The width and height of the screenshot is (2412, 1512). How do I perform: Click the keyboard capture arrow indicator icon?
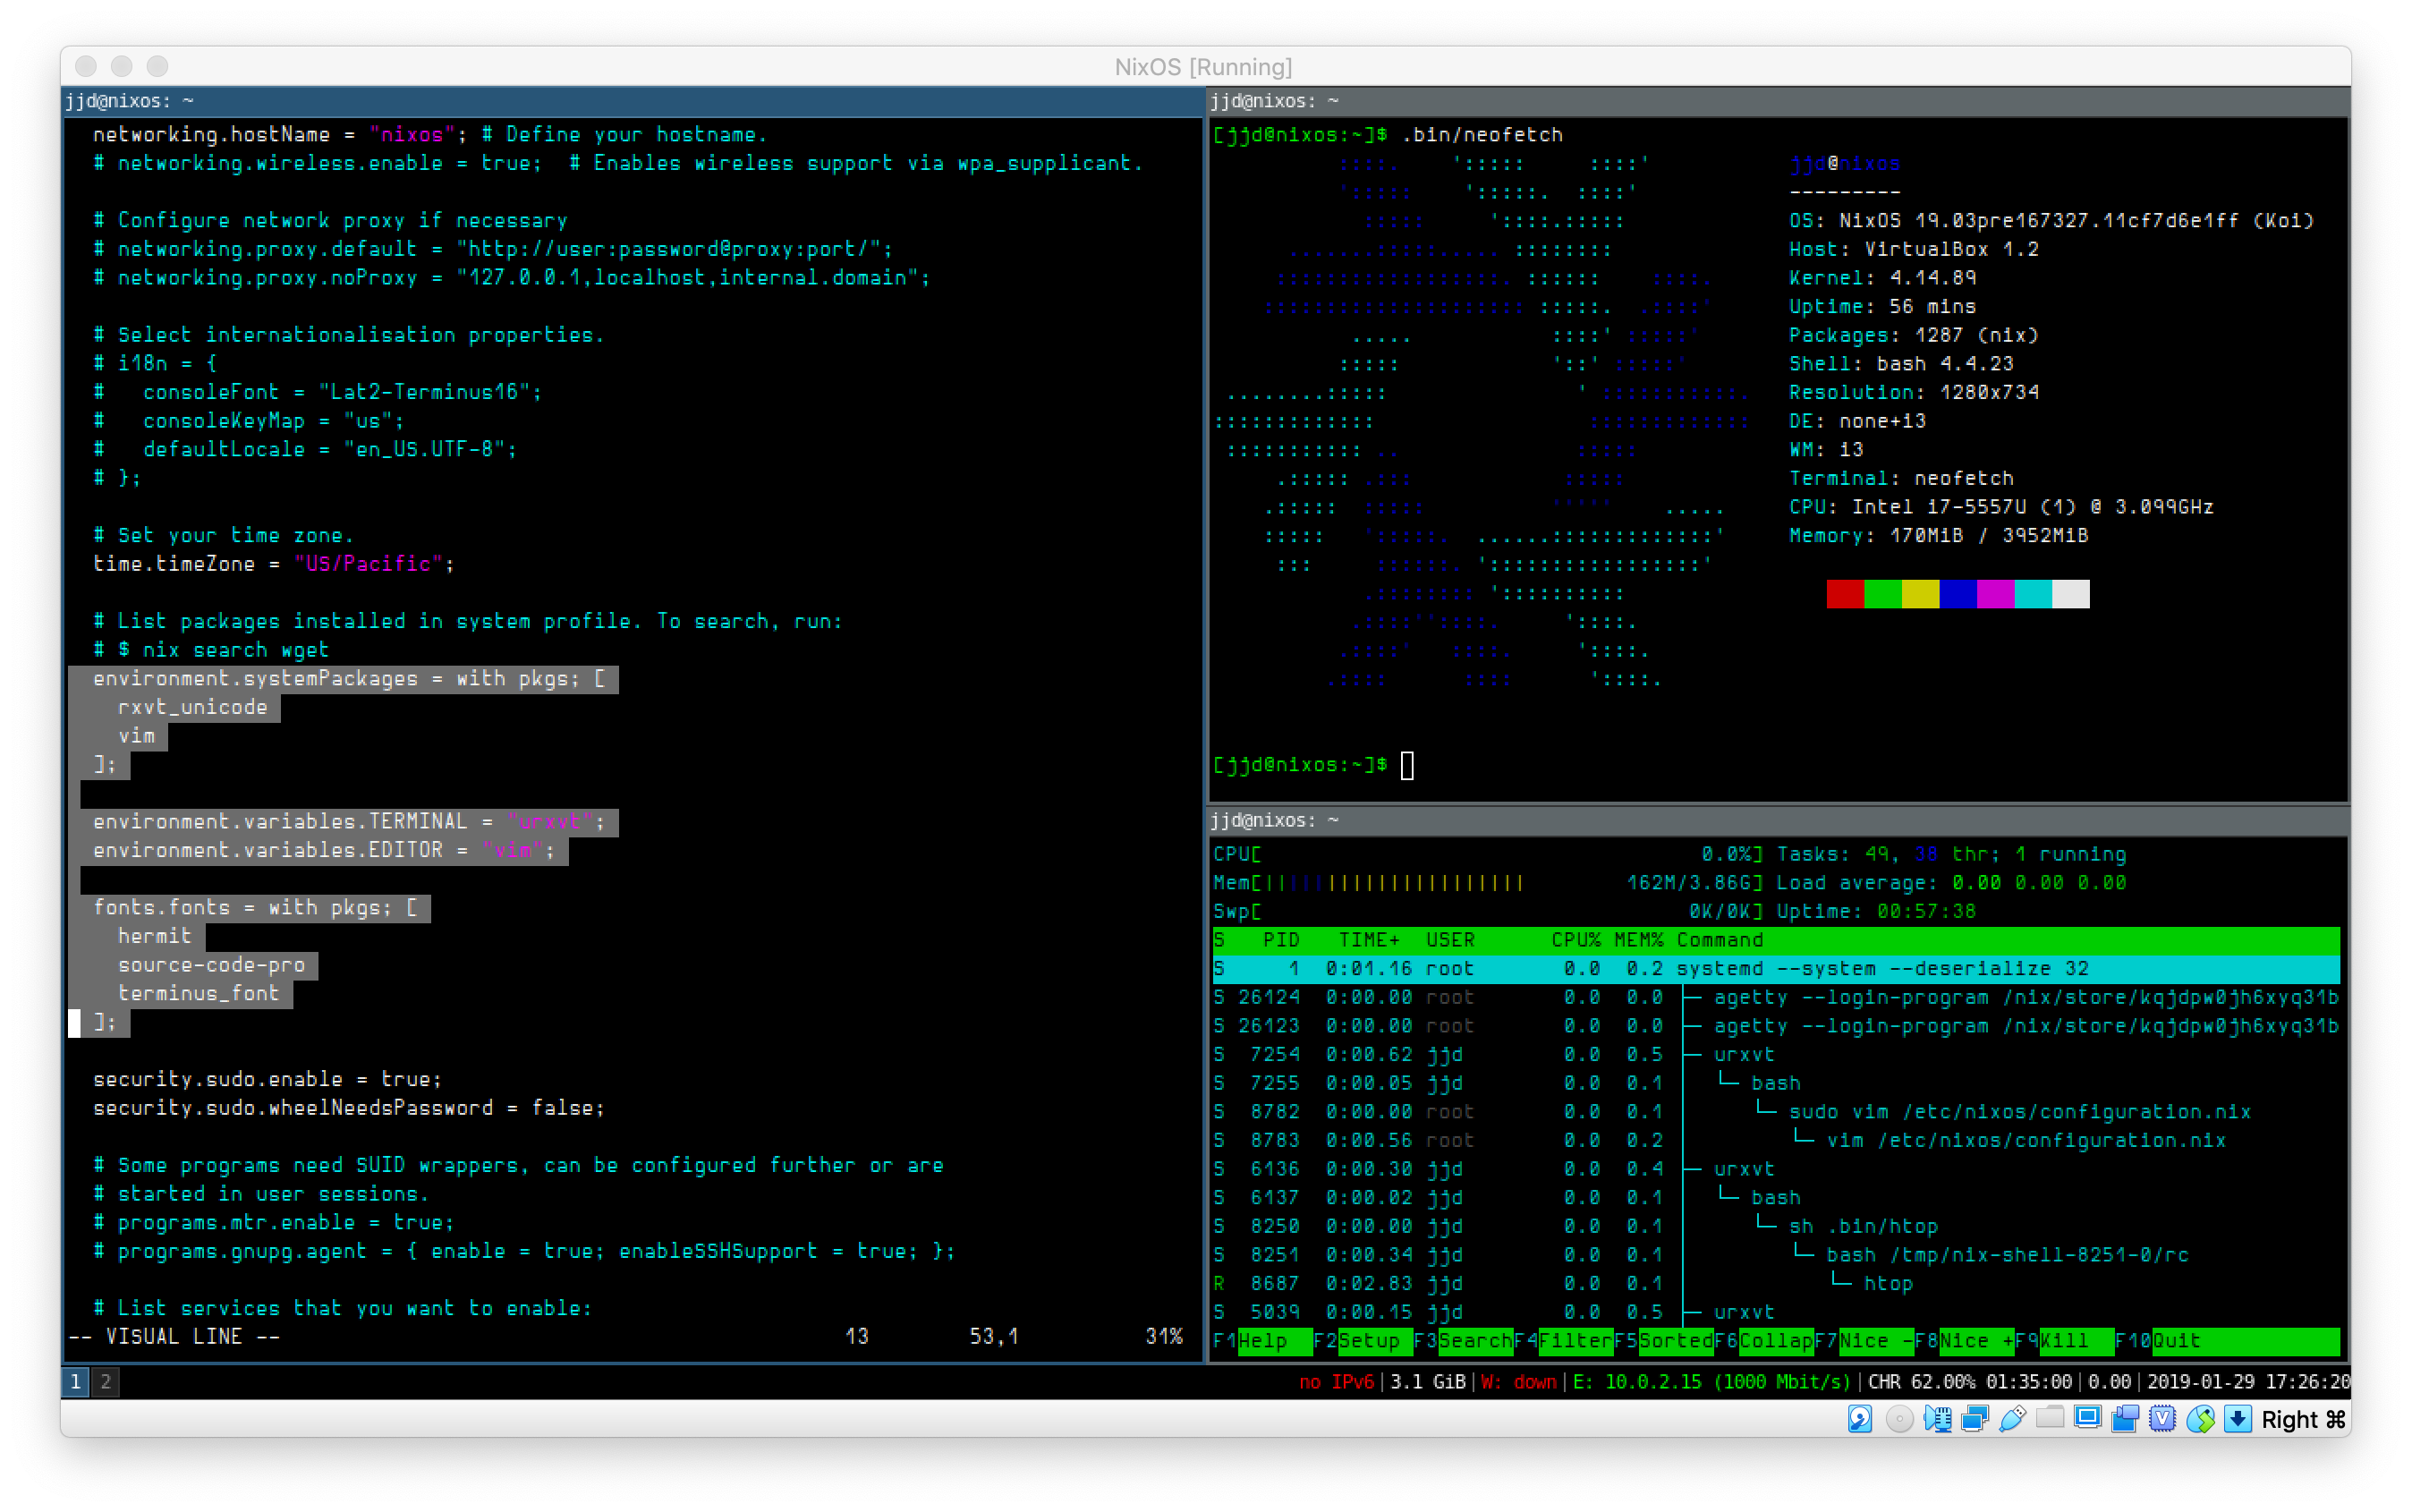[x=2238, y=1418]
